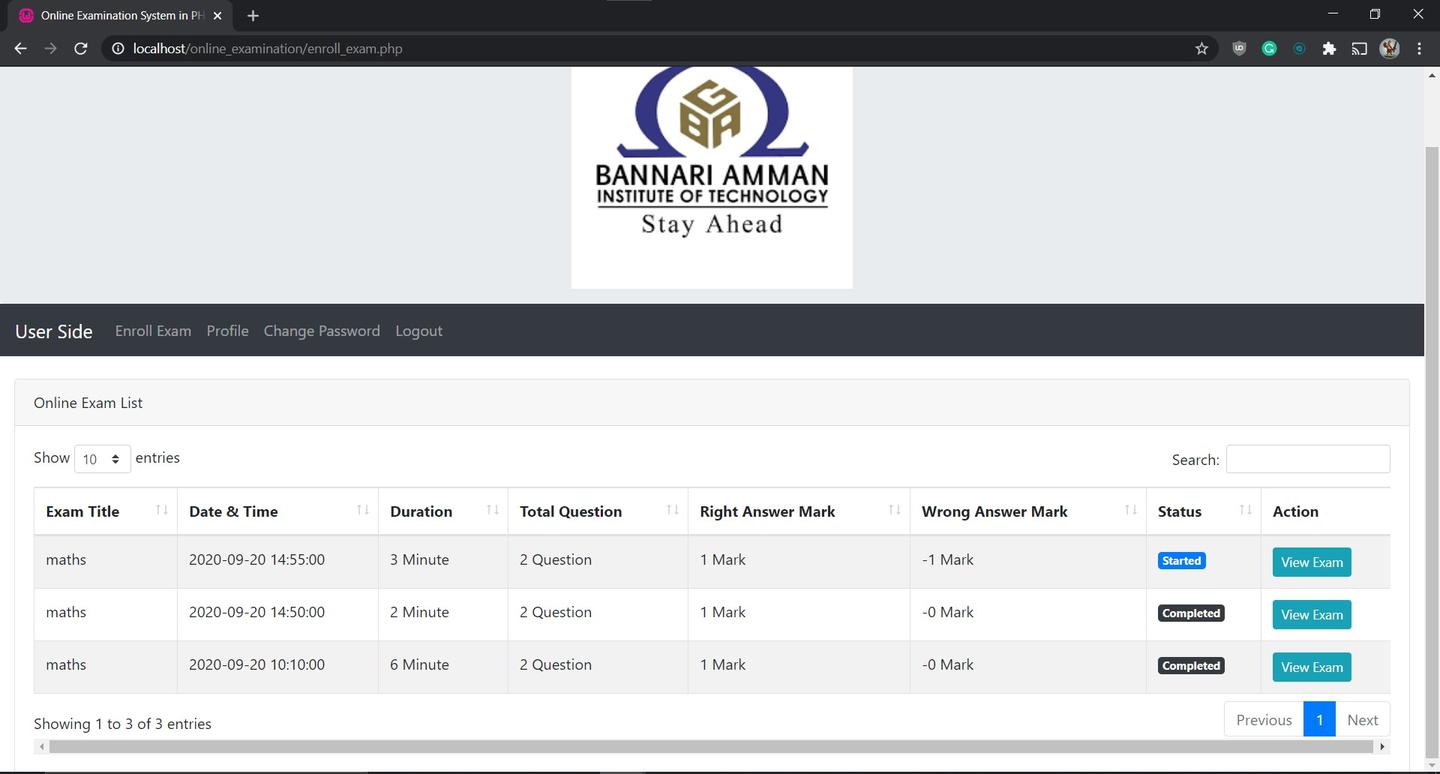Click Completed badge in the 6 Minute row

[x=1191, y=666]
